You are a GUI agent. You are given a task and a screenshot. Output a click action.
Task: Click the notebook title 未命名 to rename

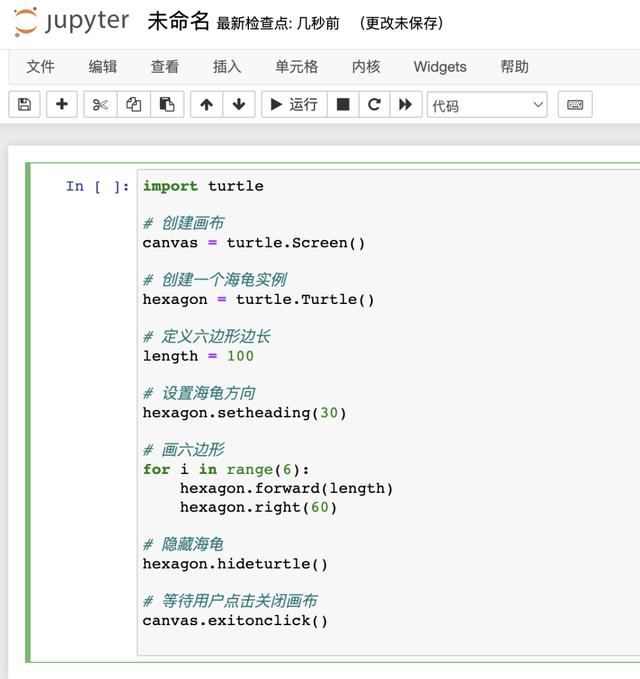(x=178, y=21)
